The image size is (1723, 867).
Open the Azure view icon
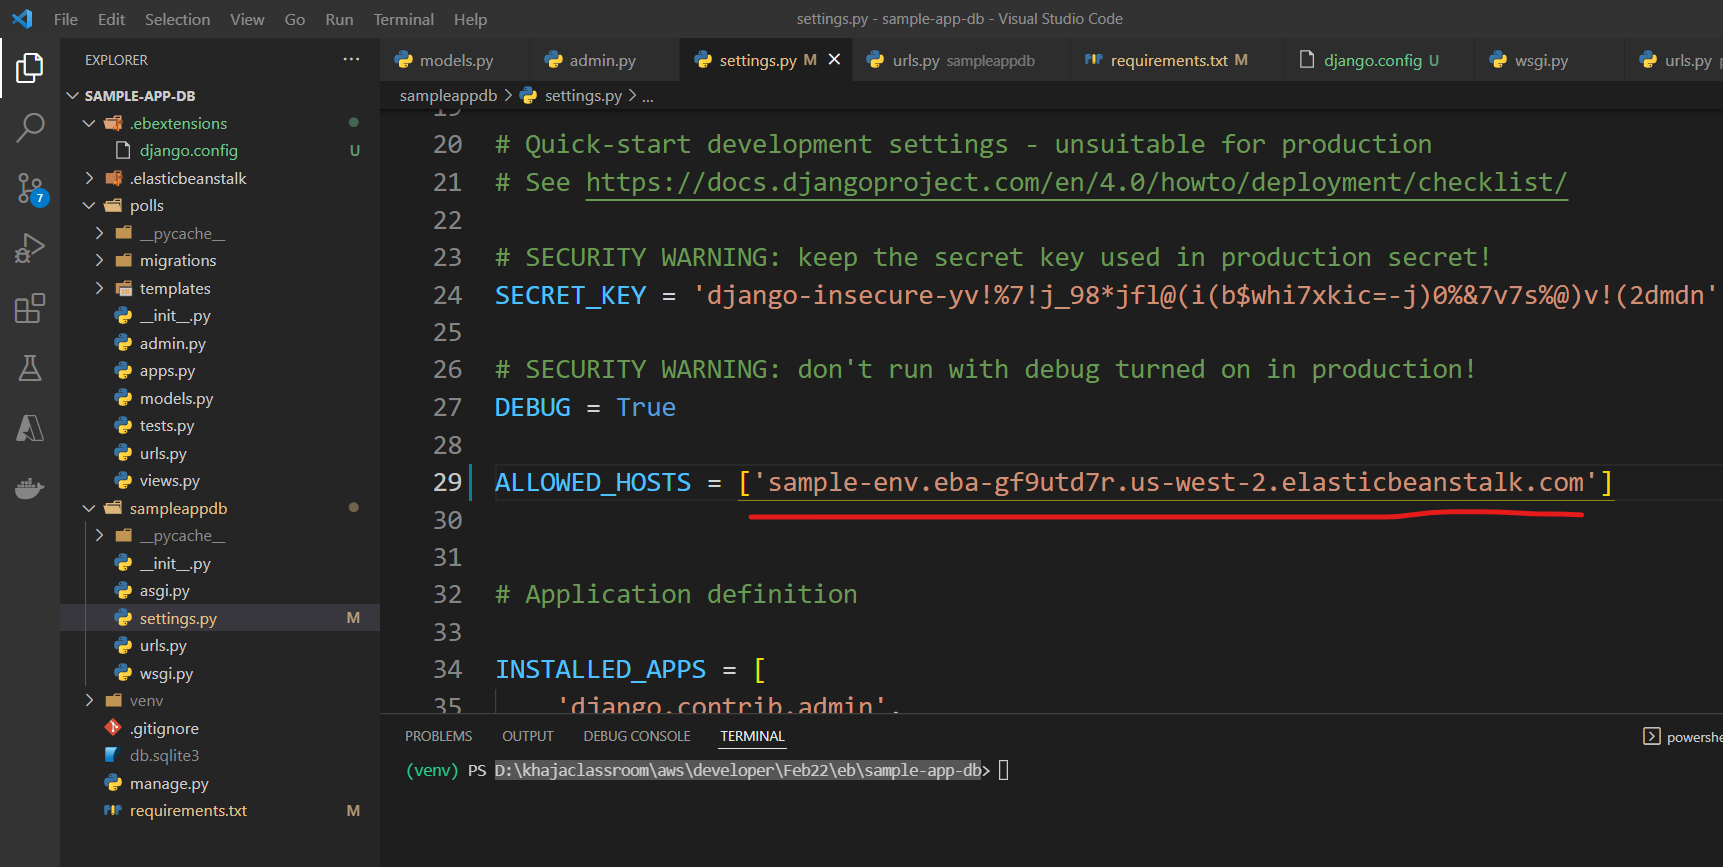[x=30, y=428]
